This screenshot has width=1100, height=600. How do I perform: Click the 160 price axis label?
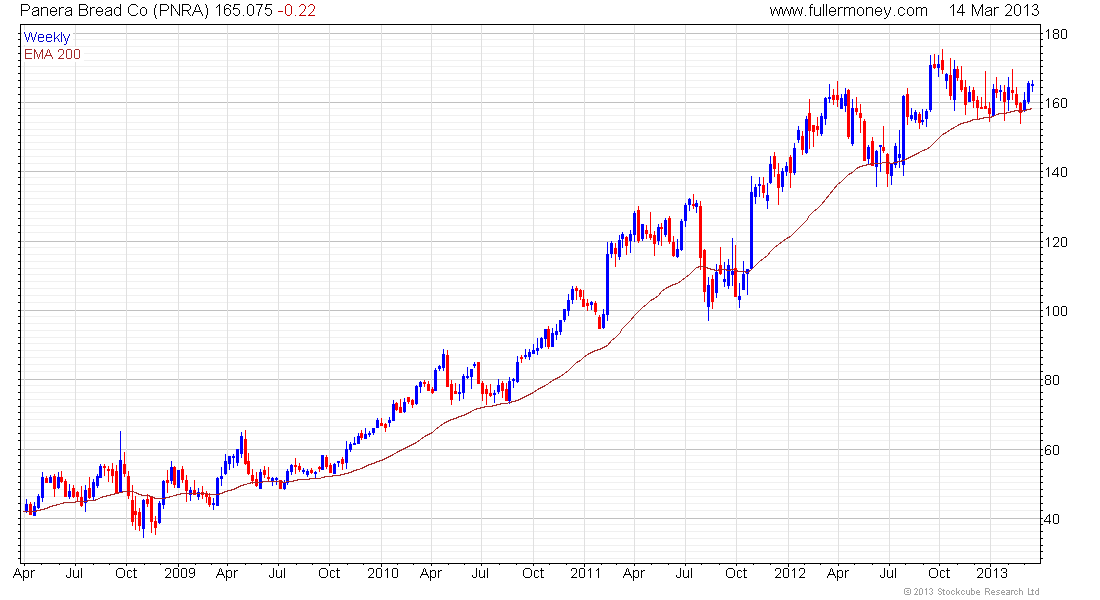[x=1056, y=103]
